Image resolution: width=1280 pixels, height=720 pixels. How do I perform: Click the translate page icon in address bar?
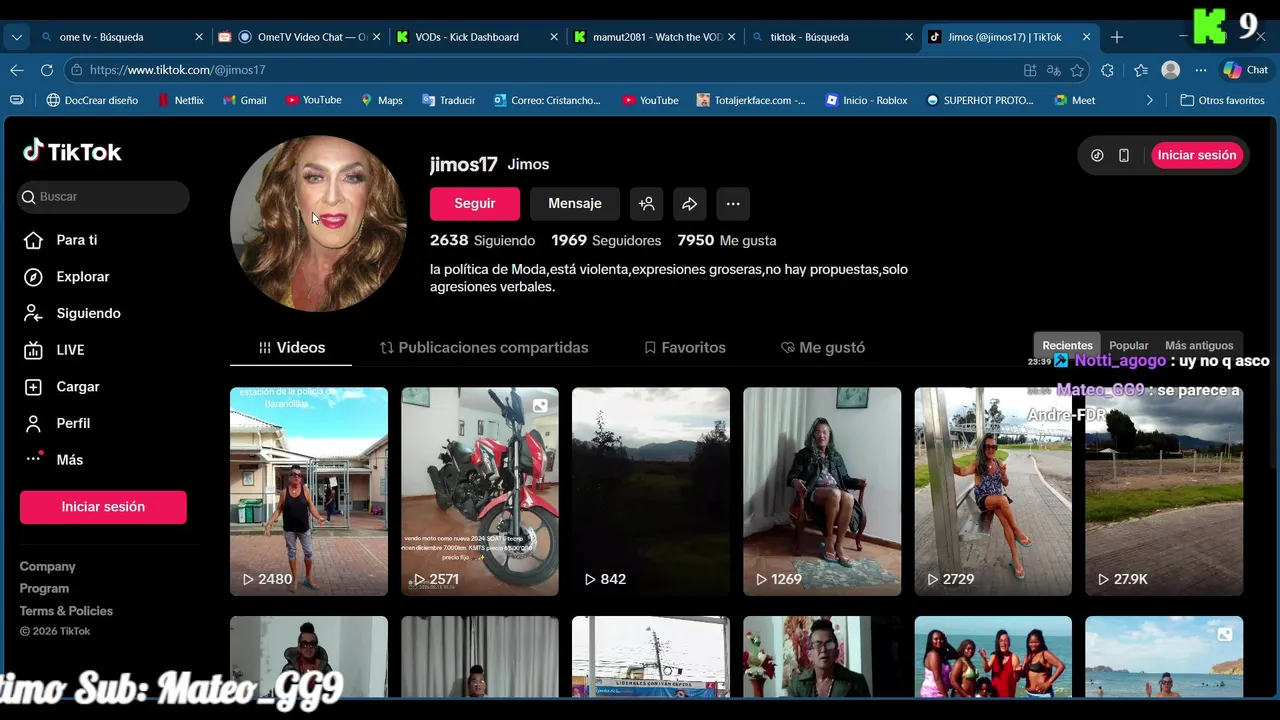[1053, 70]
